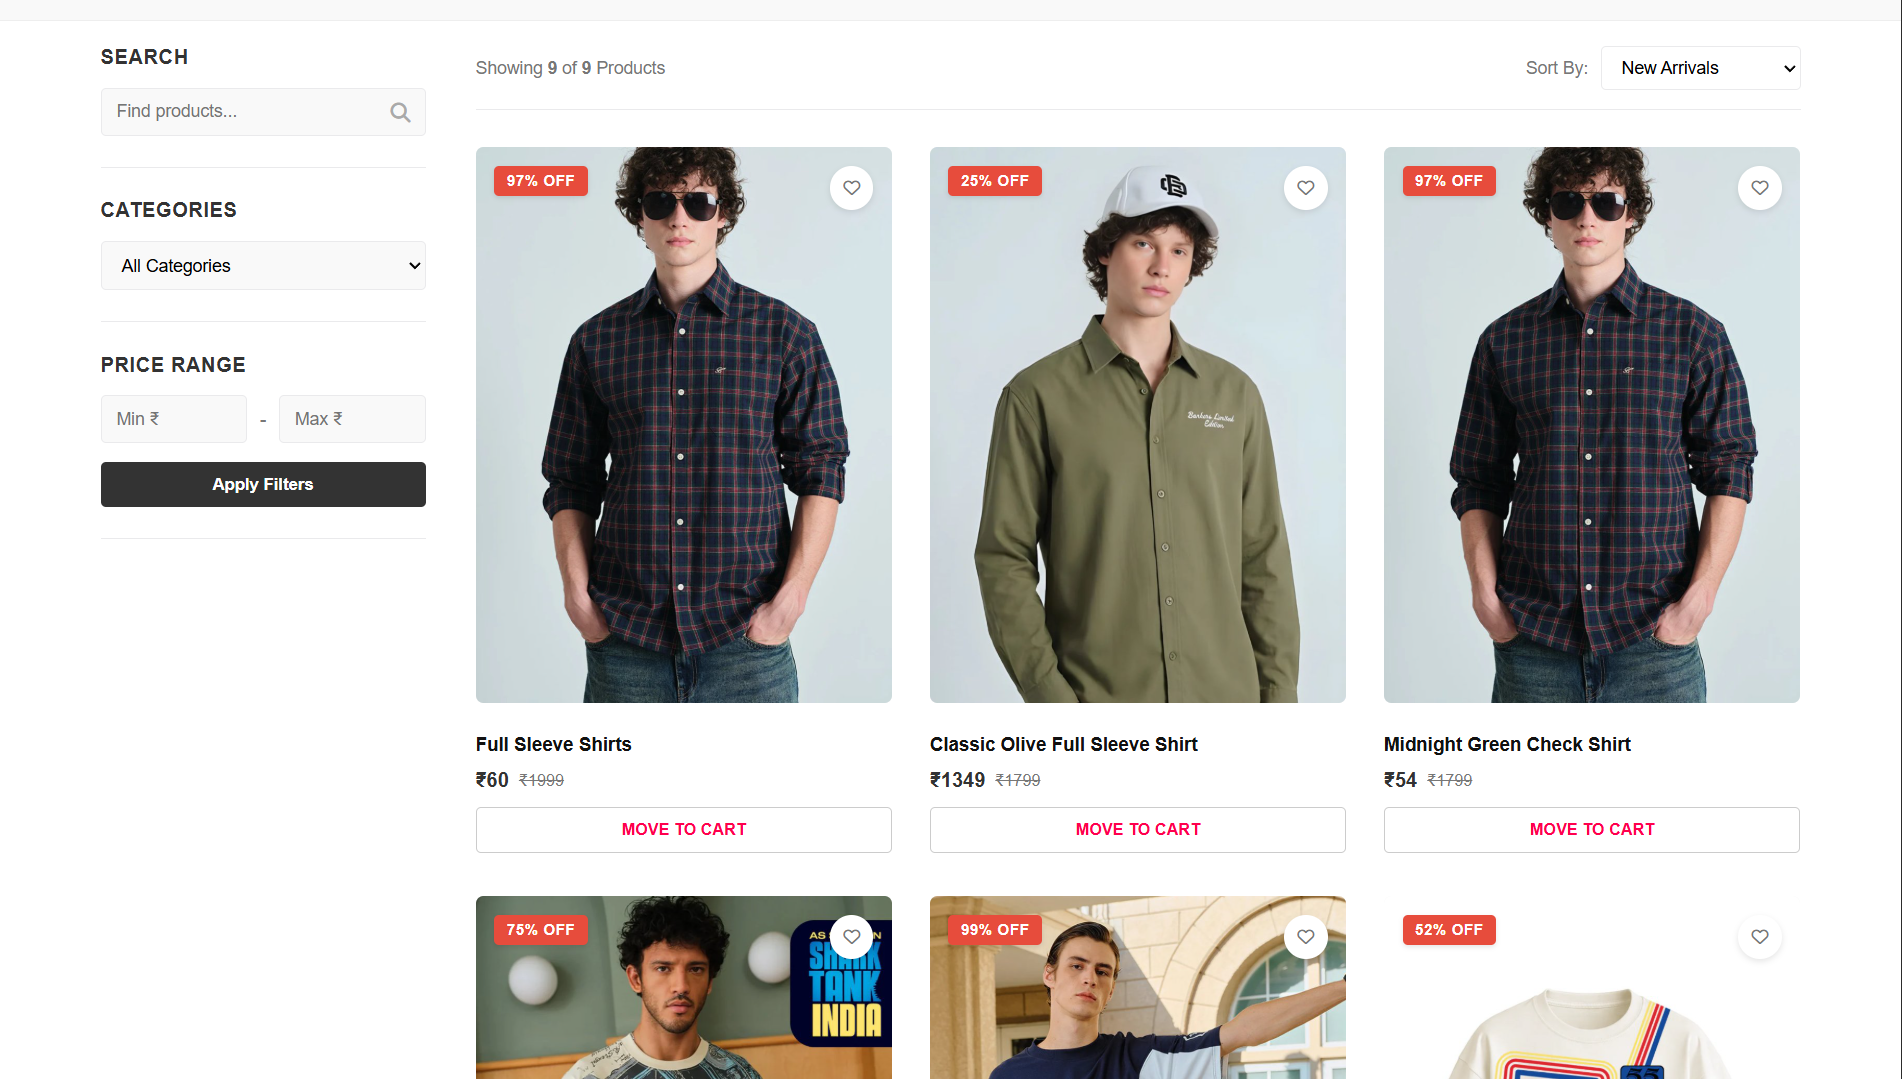
Task: Click the heart on the Shark Tank India product
Action: (851, 936)
